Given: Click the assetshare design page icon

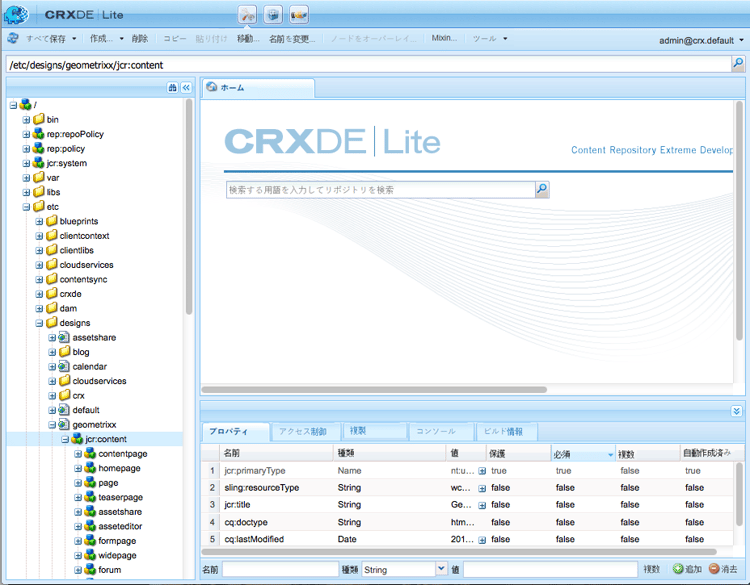Looking at the screenshot, I should tap(64, 337).
